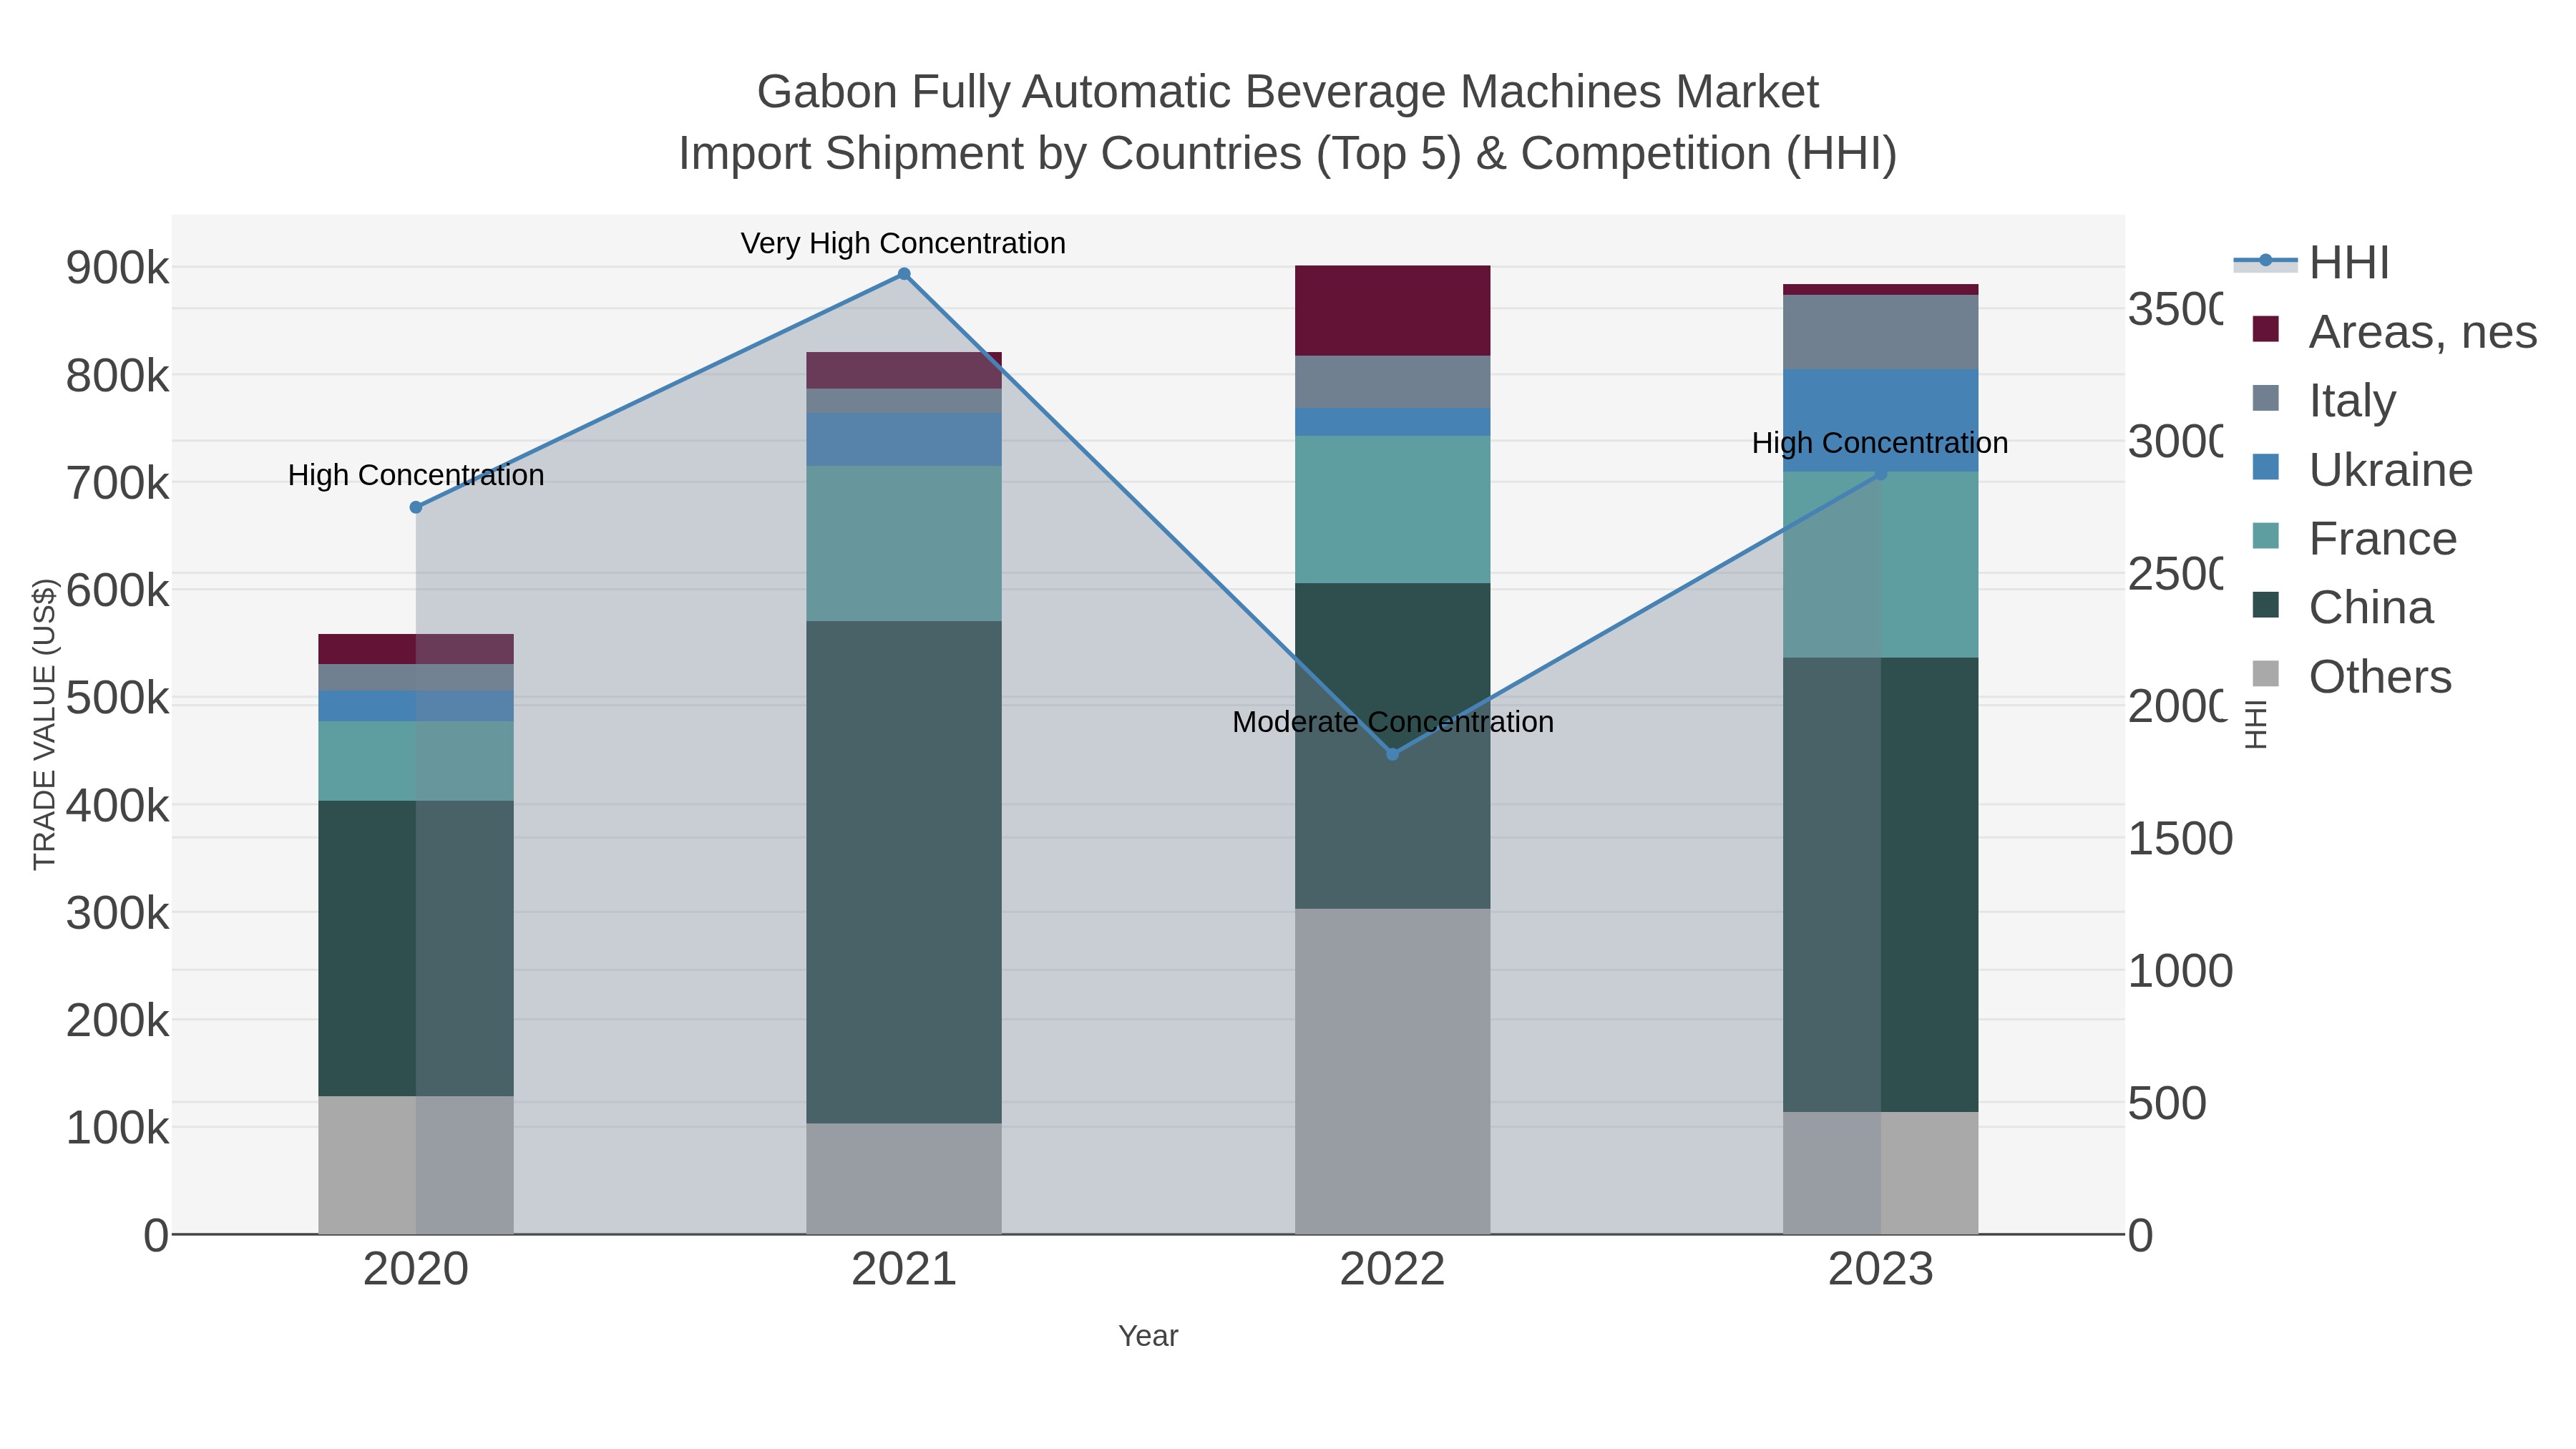Click the 100k y-axis tick label
2576x1449 pixels.
point(117,1128)
